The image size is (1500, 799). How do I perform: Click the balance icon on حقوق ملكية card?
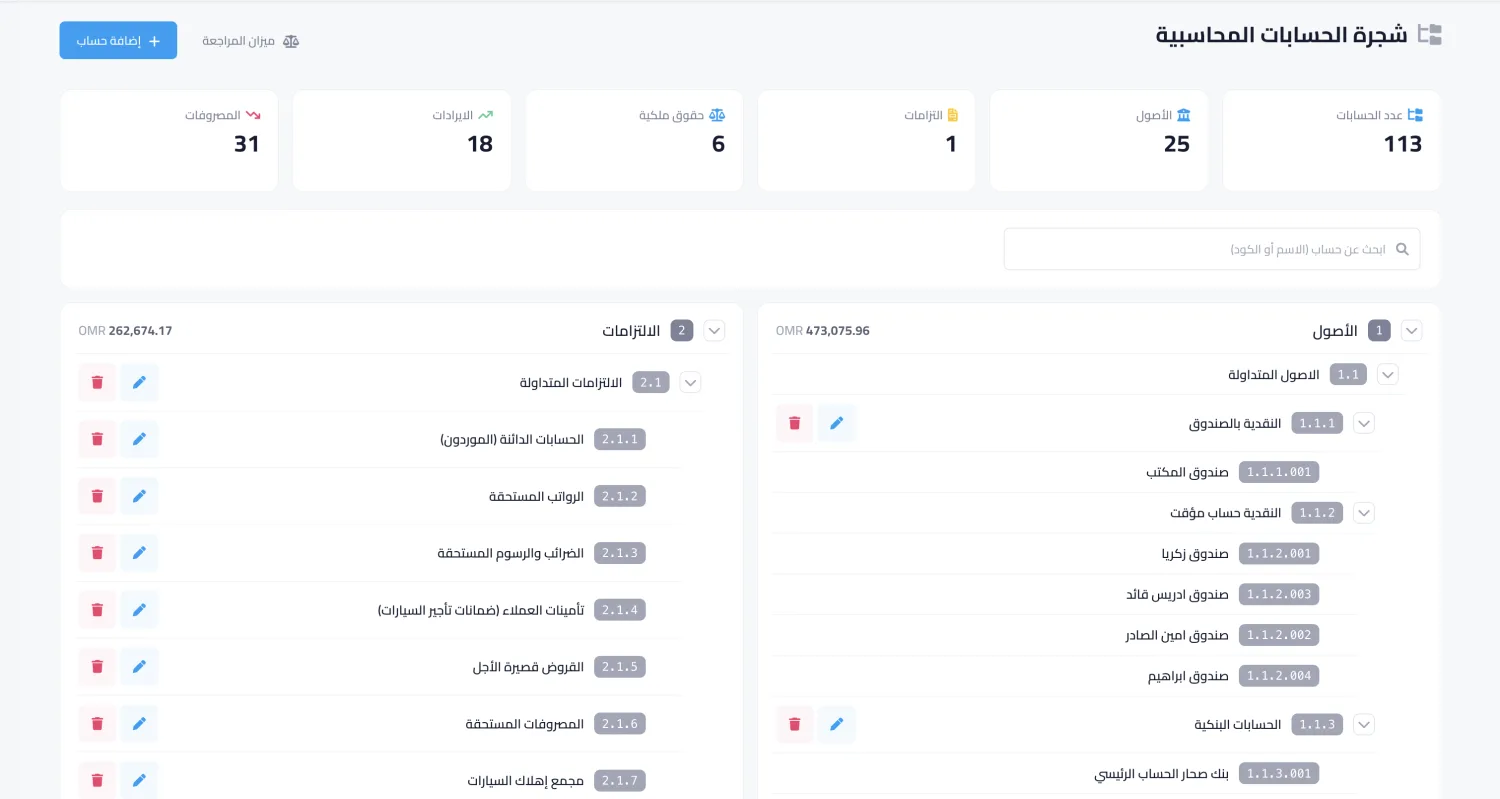coord(717,115)
